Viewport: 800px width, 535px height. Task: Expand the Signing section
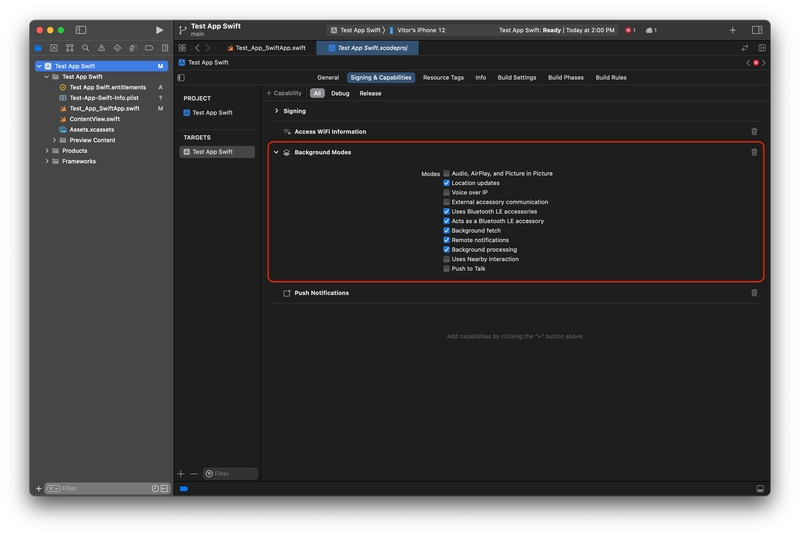point(277,111)
